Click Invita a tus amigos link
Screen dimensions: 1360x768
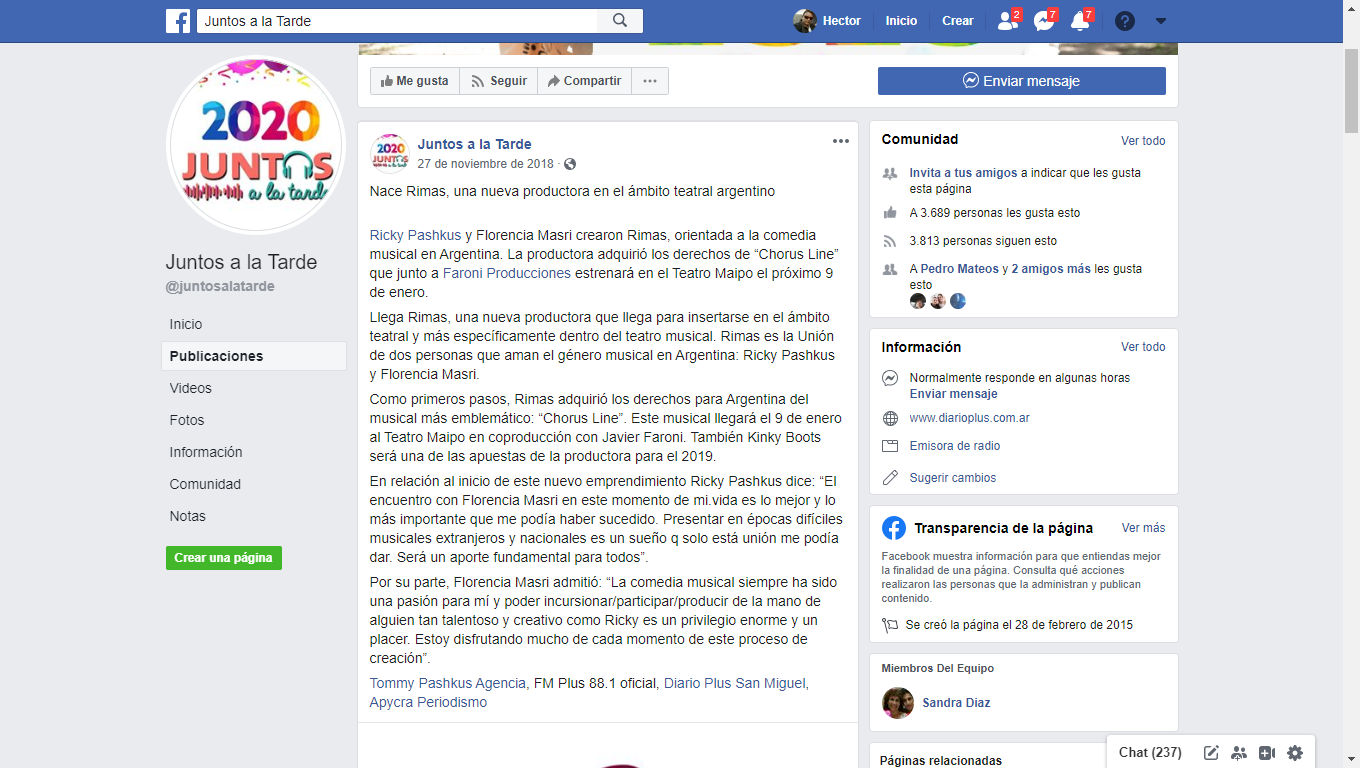[963, 173]
